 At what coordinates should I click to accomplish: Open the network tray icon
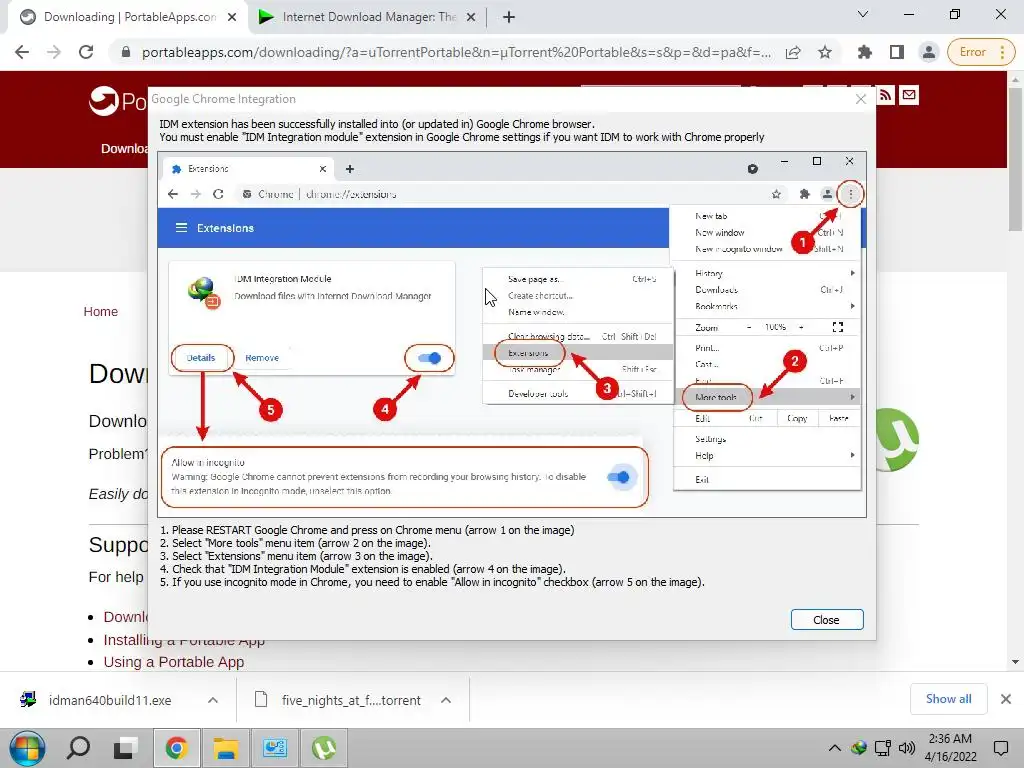(x=883, y=748)
